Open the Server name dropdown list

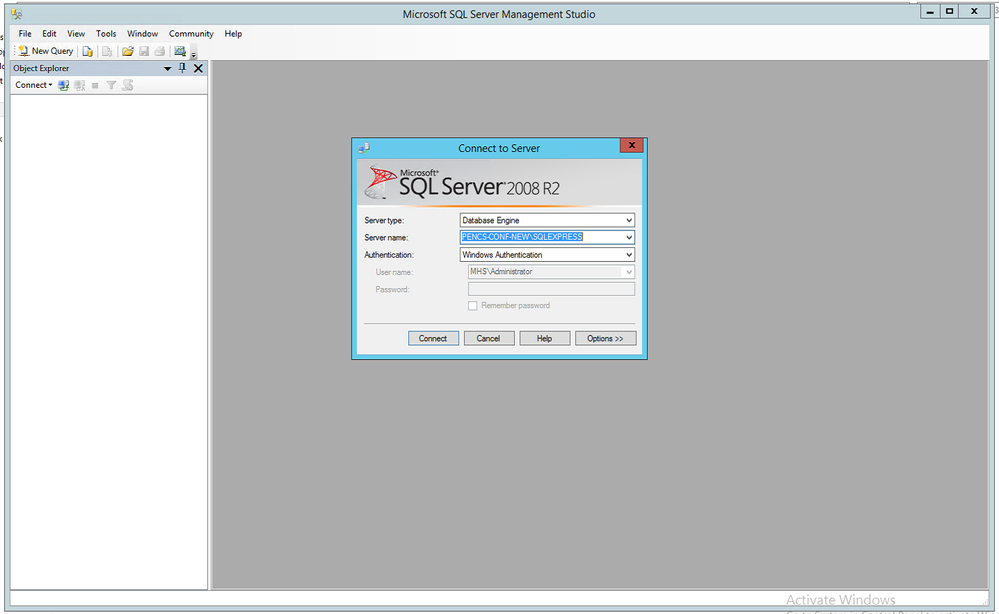pyautogui.click(x=628, y=237)
